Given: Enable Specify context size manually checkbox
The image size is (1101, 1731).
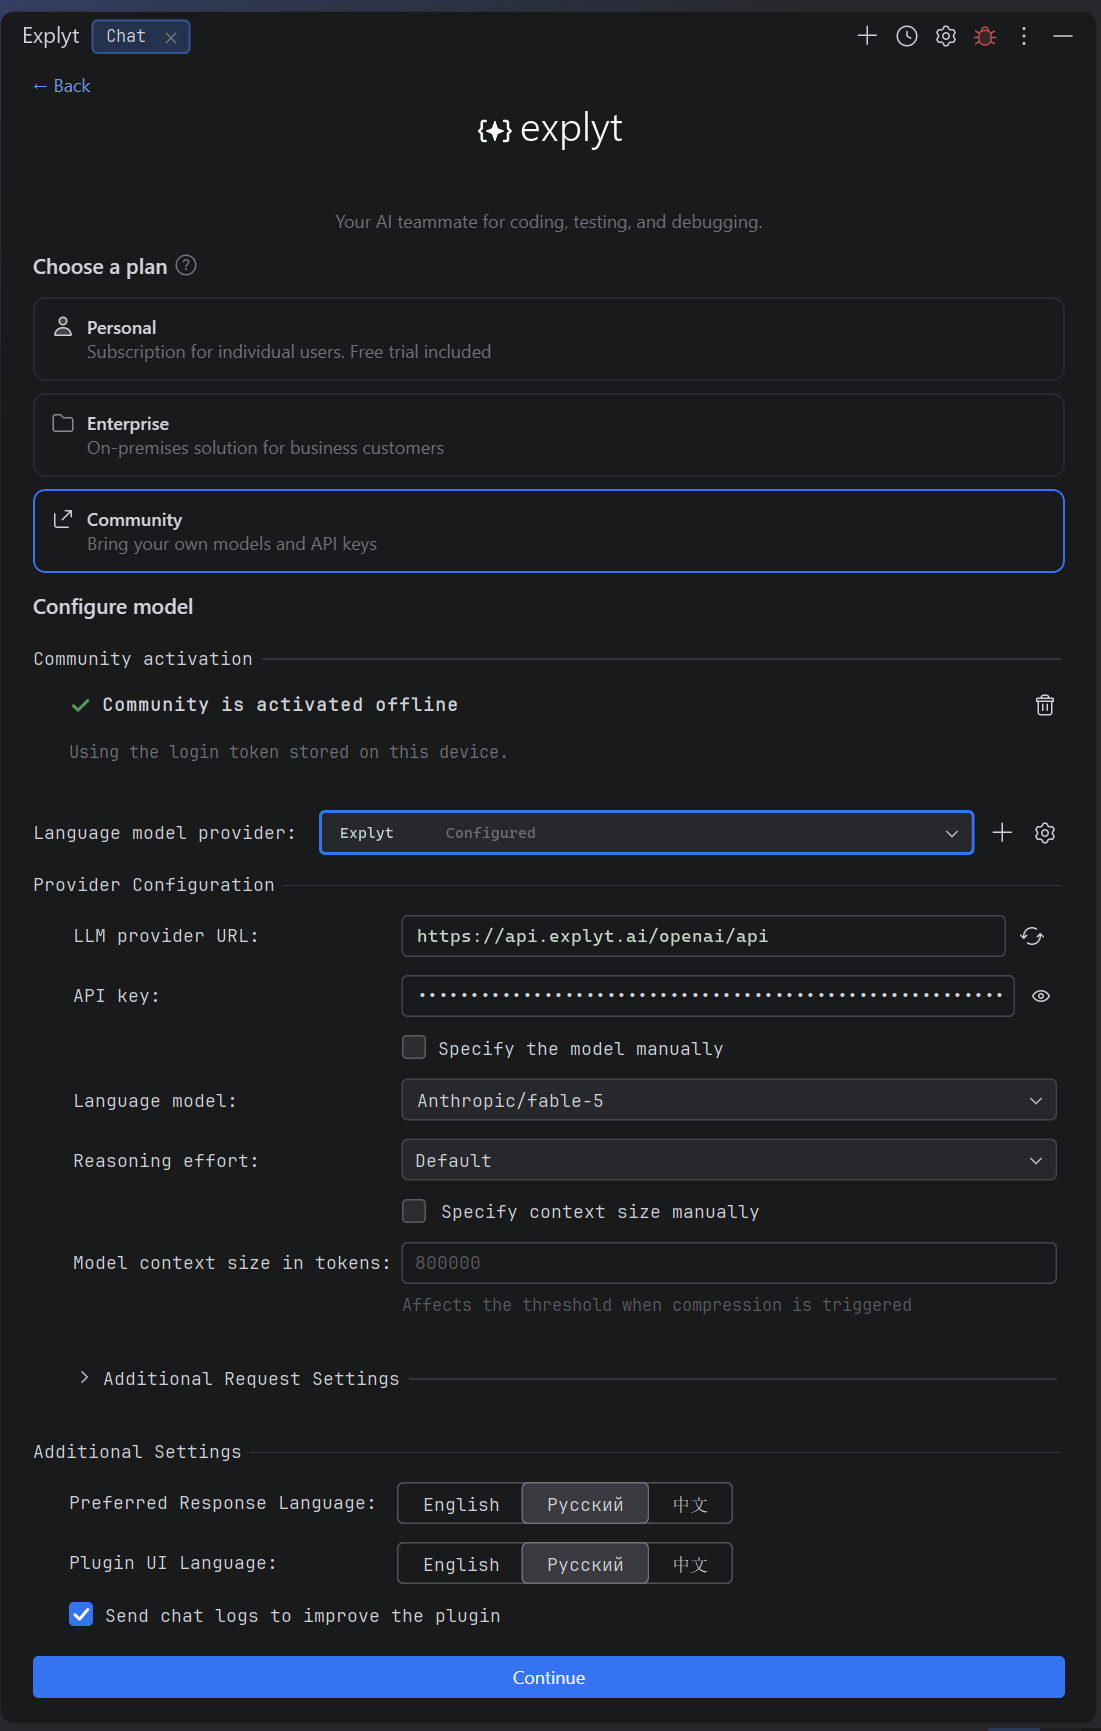Looking at the screenshot, I should click(x=414, y=1211).
